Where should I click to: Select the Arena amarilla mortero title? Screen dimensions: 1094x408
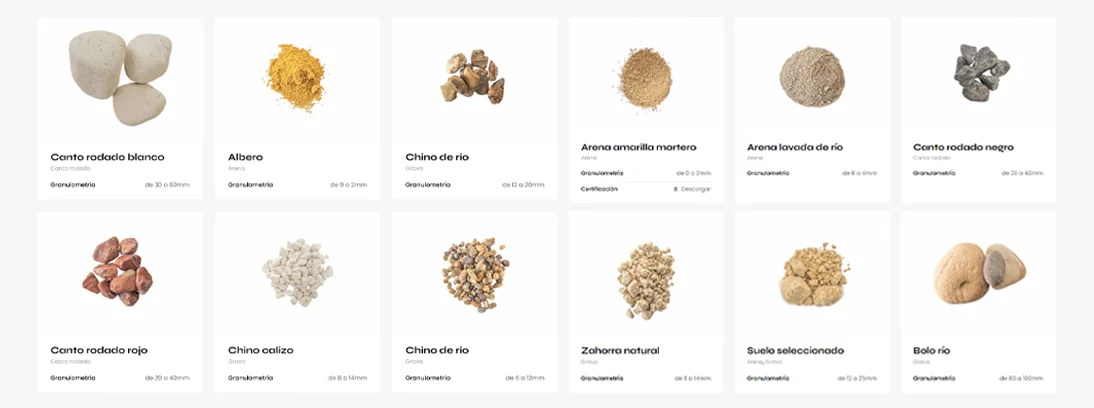[x=638, y=147]
